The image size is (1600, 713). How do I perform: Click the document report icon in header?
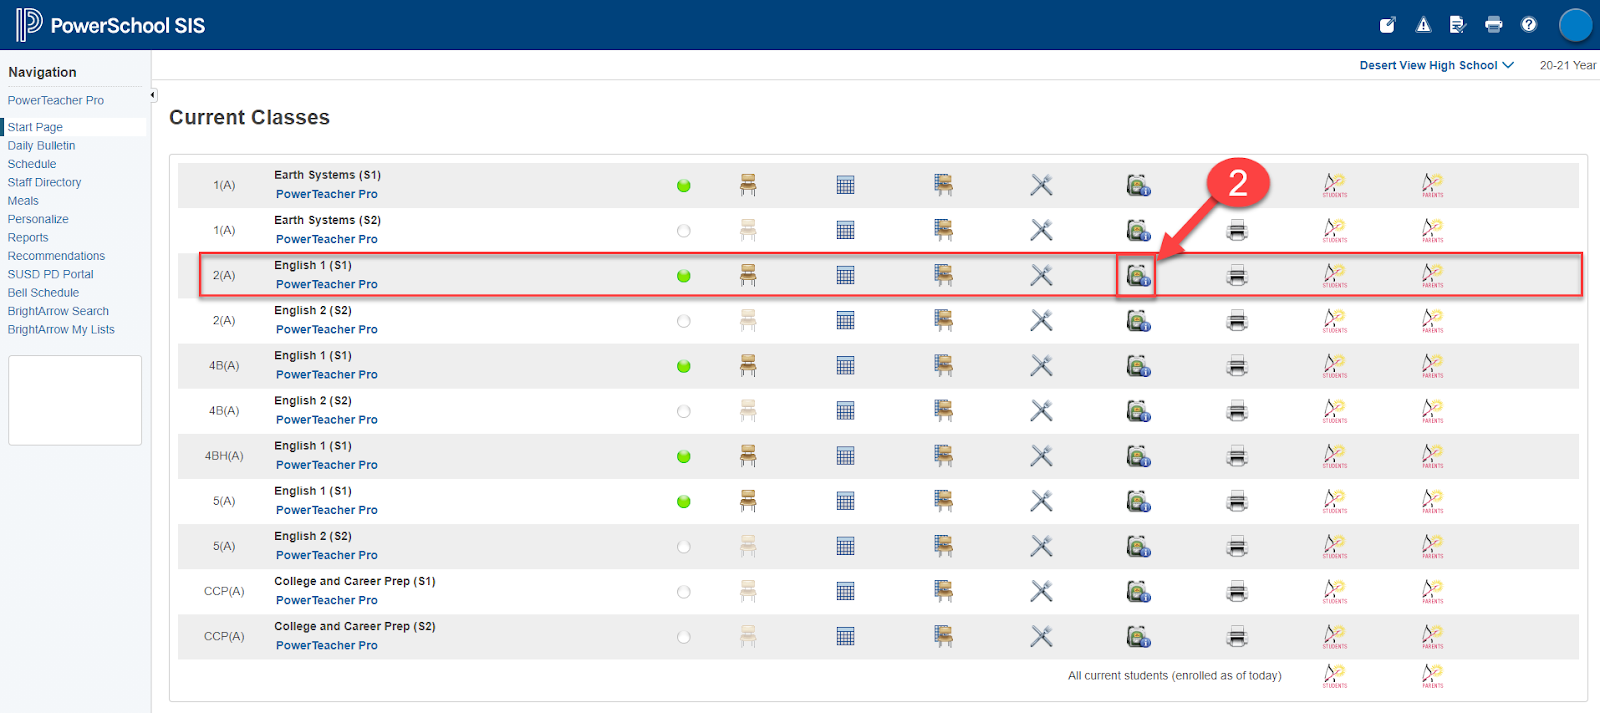coord(1458,25)
